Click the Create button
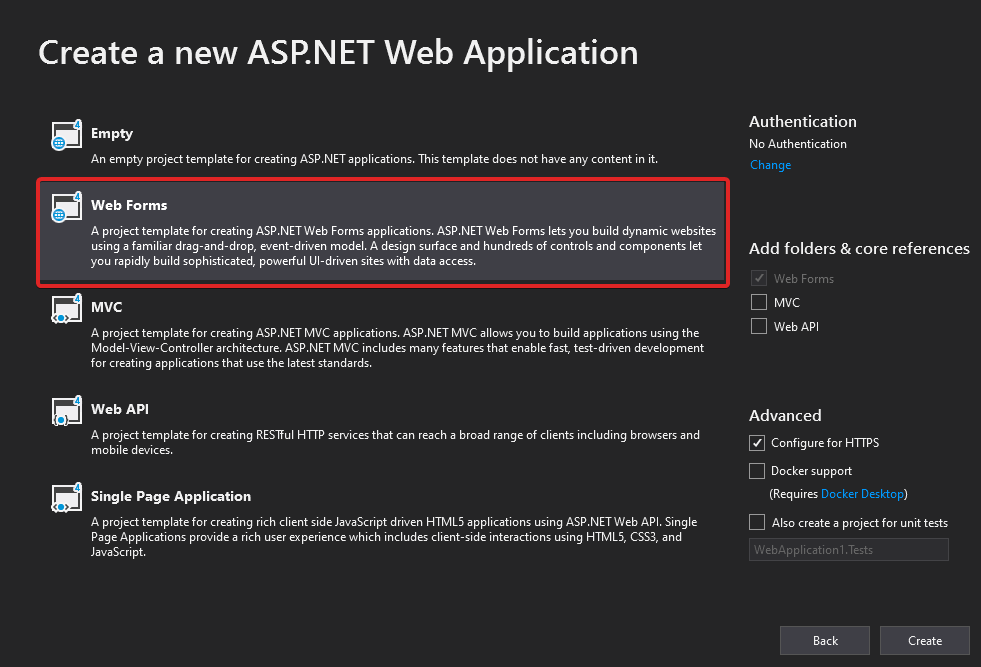This screenshot has width=981, height=667. (924, 640)
